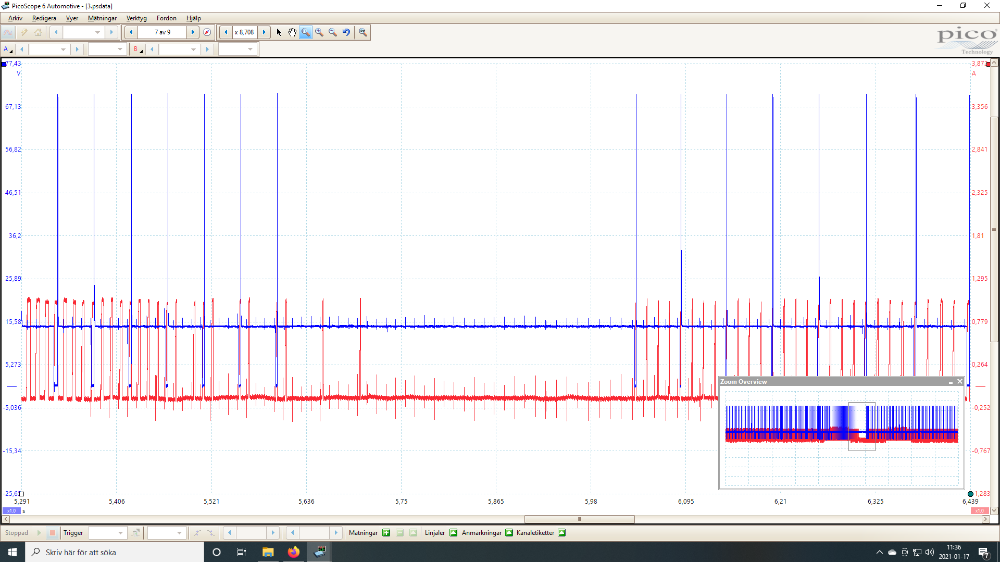The width and height of the screenshot is (1000, 562).
Task: Click the zoom-out magnifier tool
Action: coord(332,32)
